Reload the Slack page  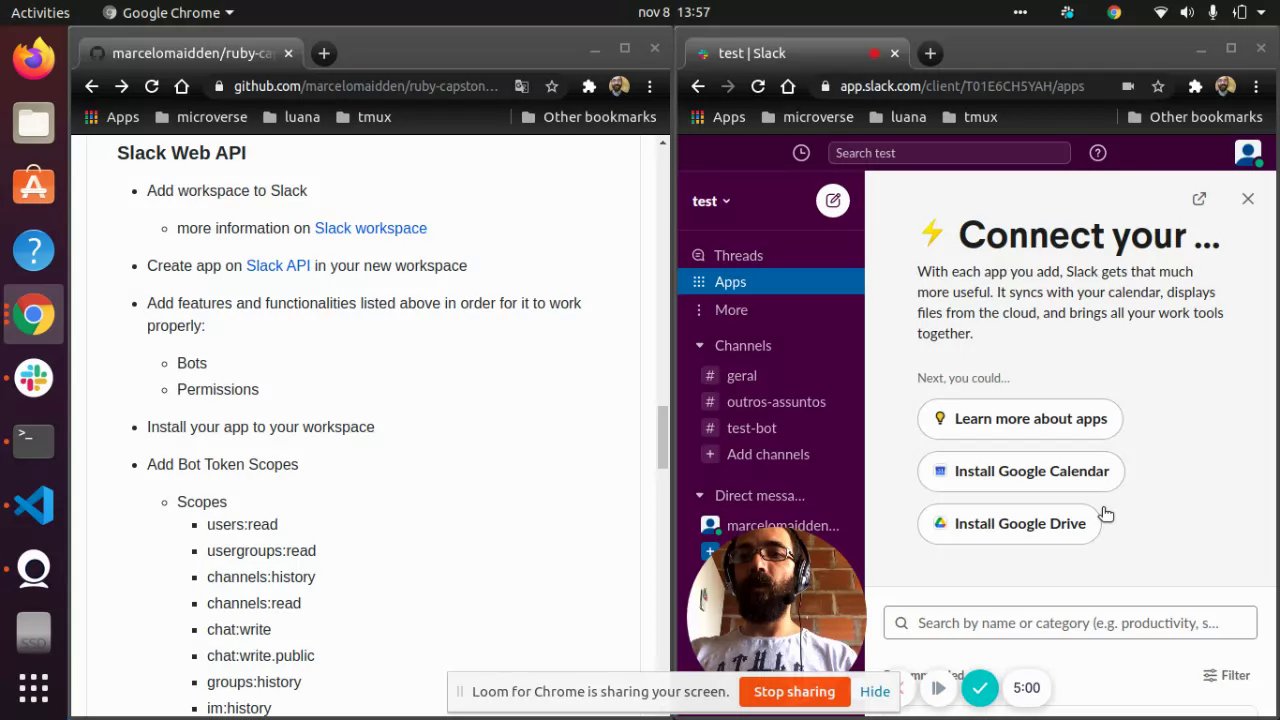pyautogui.click(x=758, y=87)
